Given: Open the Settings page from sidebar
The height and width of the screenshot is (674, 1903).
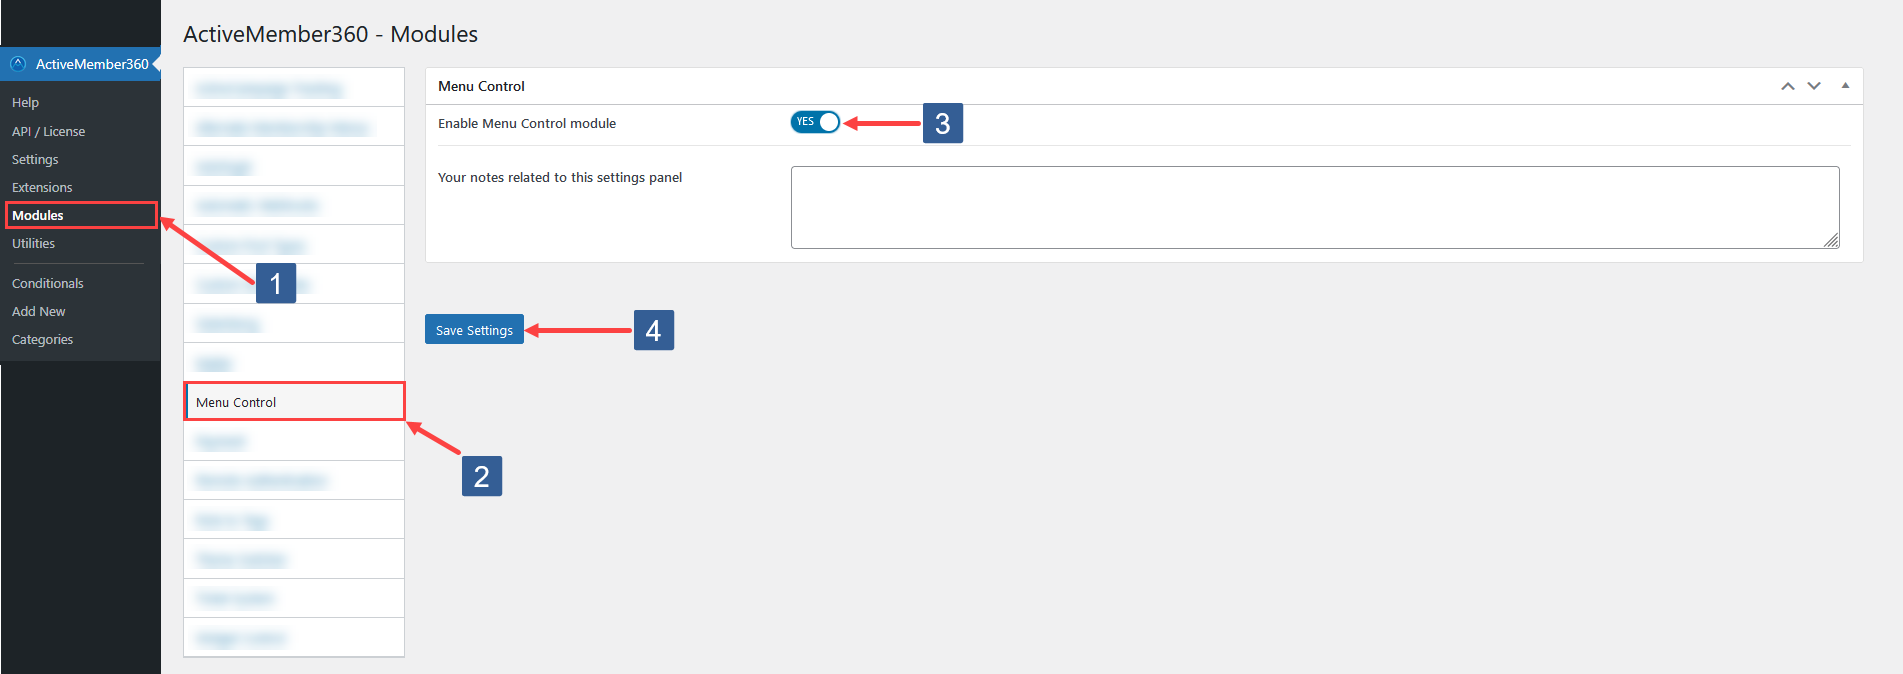Looking at the screenshot, I should [34, 159].
